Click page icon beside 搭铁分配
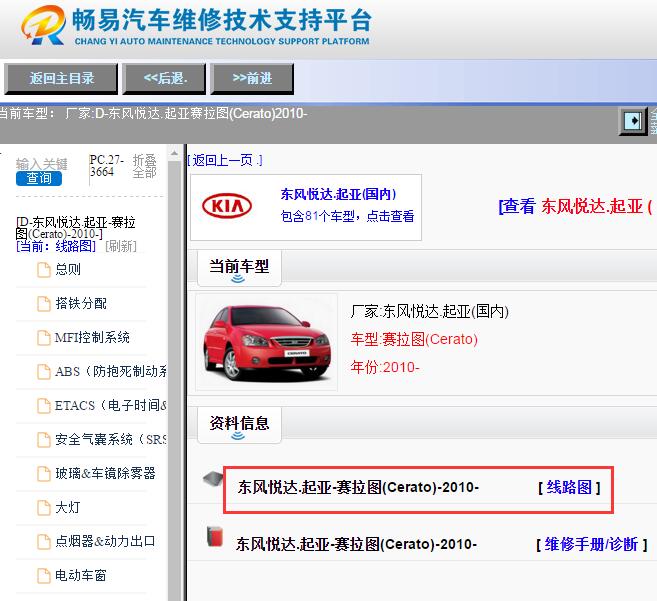 44,303
